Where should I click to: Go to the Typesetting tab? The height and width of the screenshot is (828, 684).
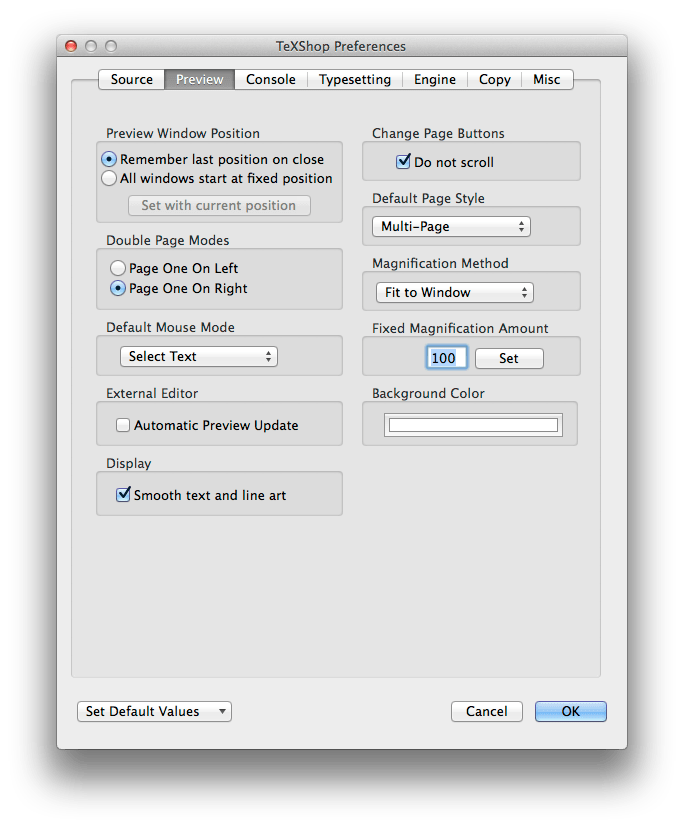[355, 79]
